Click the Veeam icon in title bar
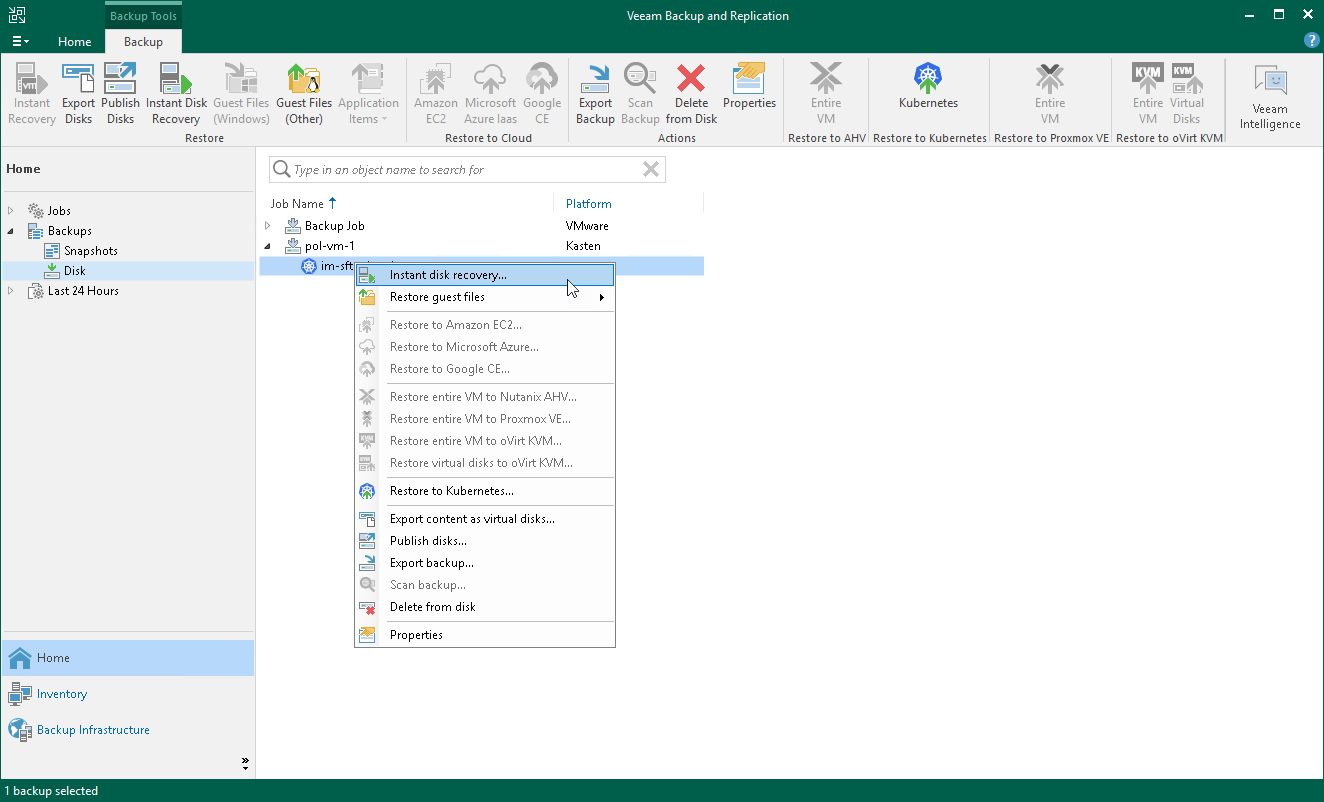 pyautogui.click(x=17, y=15)
